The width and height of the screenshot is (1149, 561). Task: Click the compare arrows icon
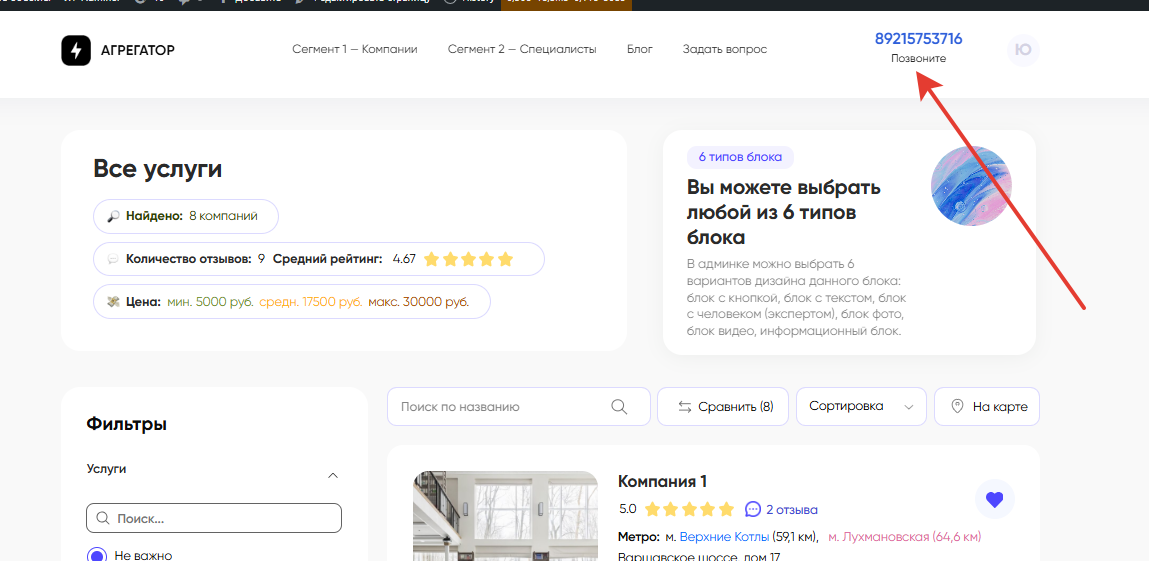tap(685, 407)
